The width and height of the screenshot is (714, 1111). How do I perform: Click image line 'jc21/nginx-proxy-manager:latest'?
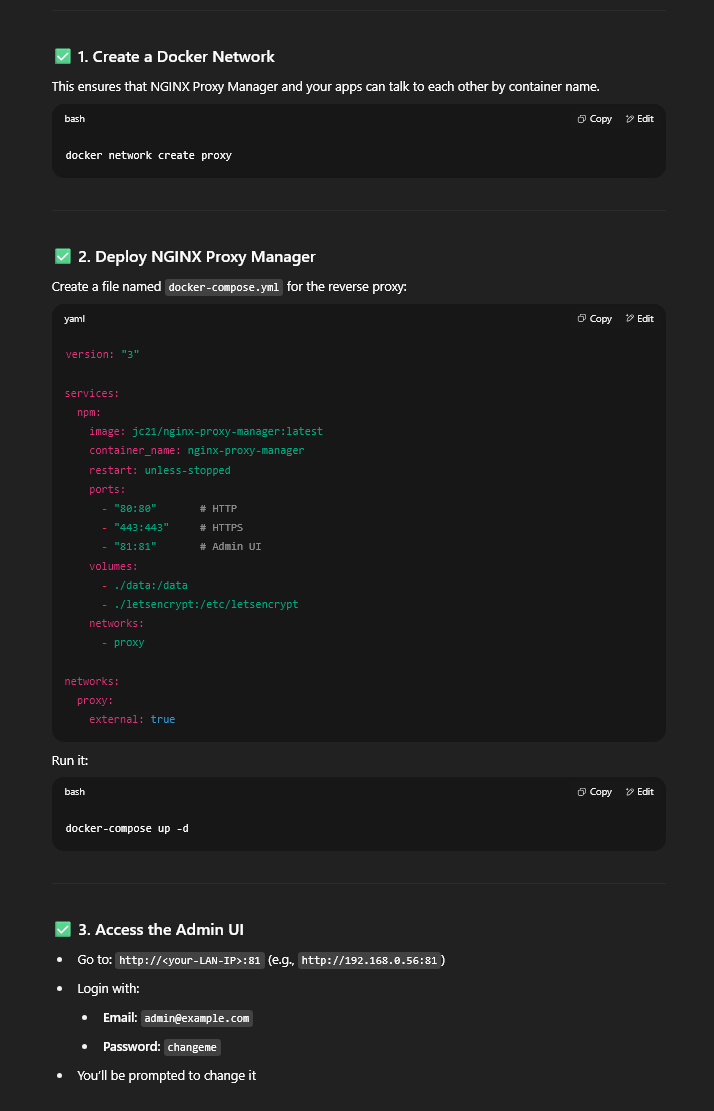[x=206, y=431]
